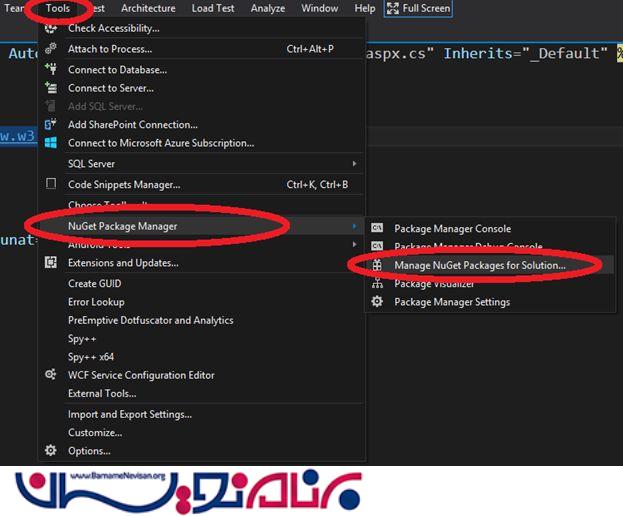Click the Connect to Server icon
The height and width of the screenshot is (516, 623).
tap(51, 88)
